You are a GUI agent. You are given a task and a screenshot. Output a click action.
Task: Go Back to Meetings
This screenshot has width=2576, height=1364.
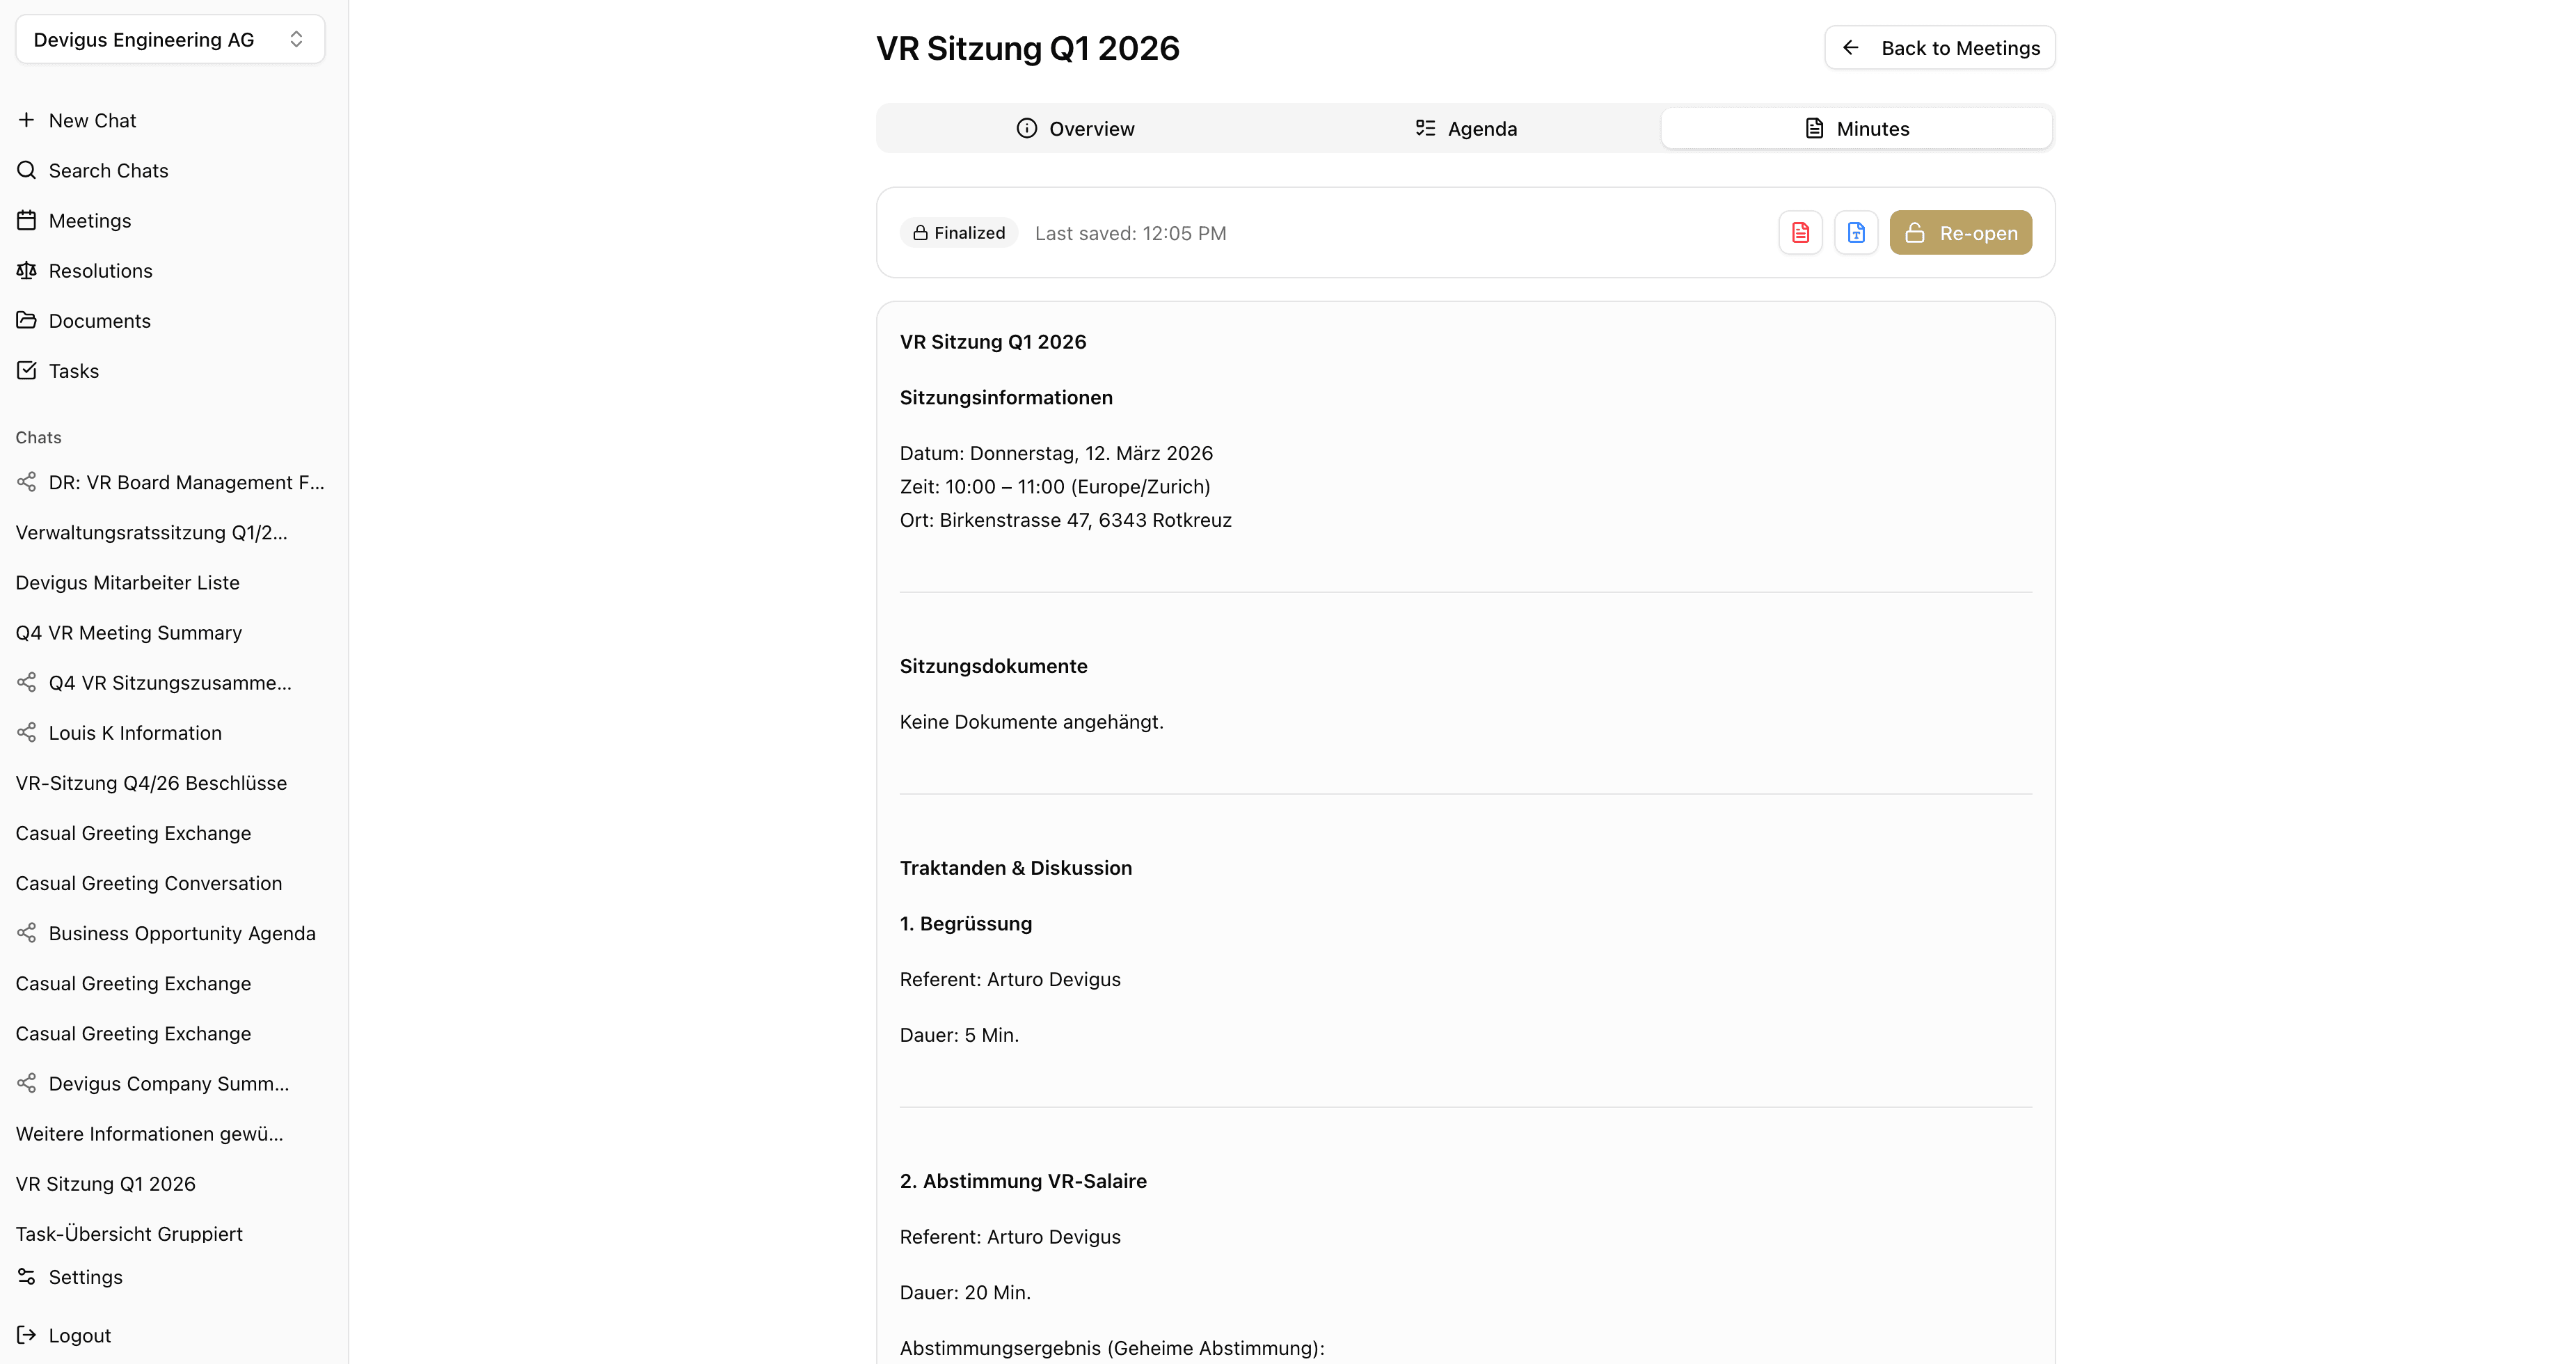[x=1938, y=47]
